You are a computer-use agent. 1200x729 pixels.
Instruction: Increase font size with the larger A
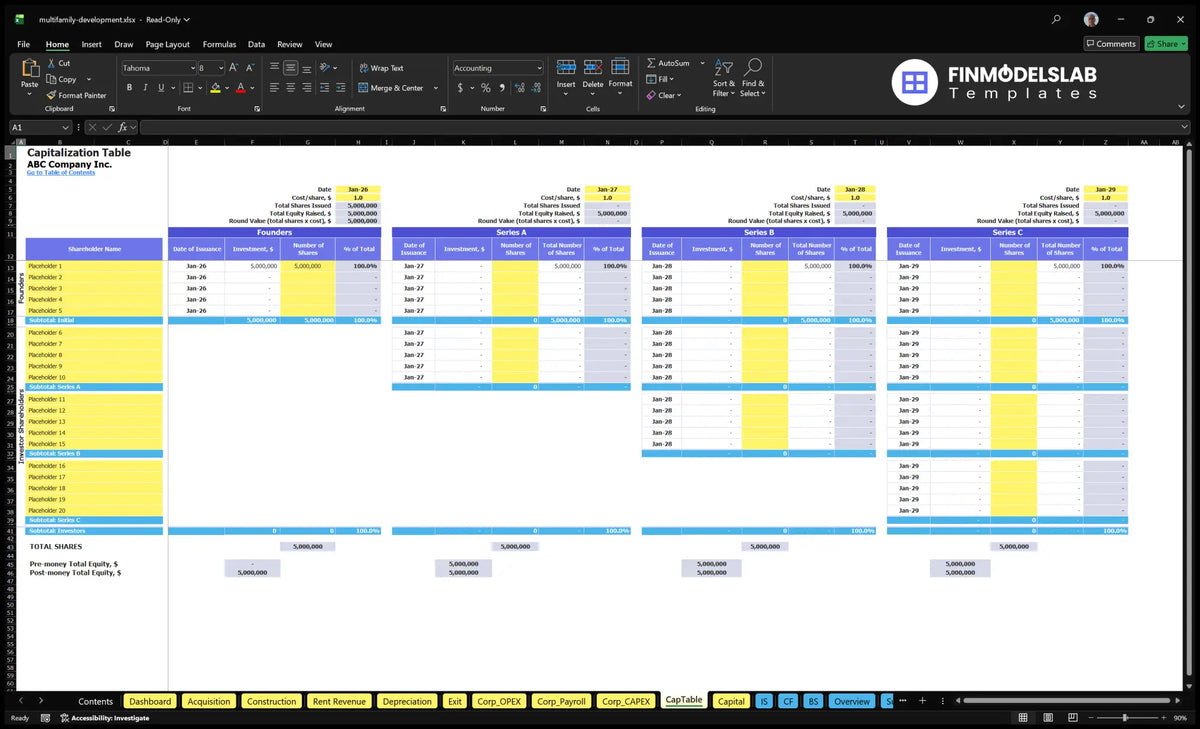click(x=234, y=68)
